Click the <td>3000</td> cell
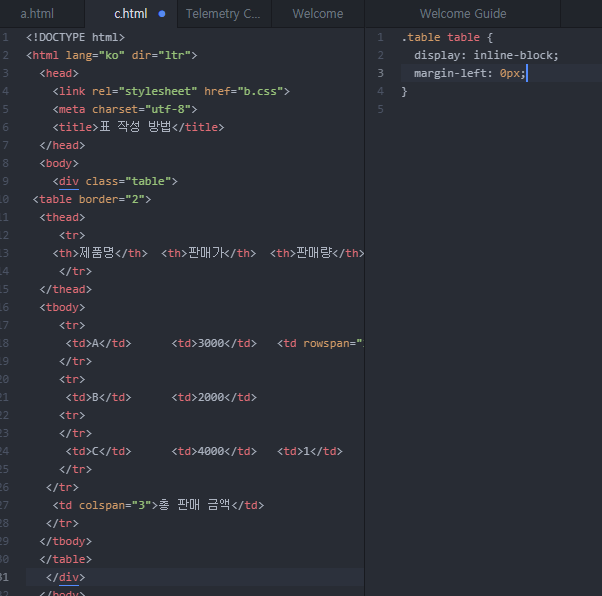 (x=214, y=343)
